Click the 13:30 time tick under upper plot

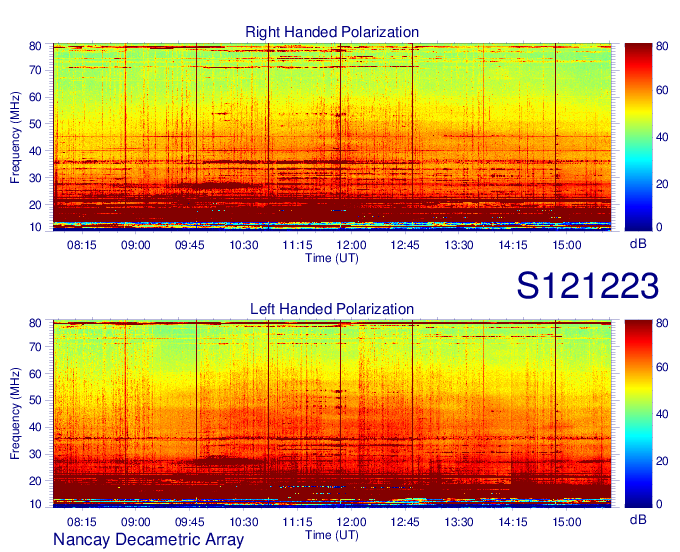(x=459, y=245)
